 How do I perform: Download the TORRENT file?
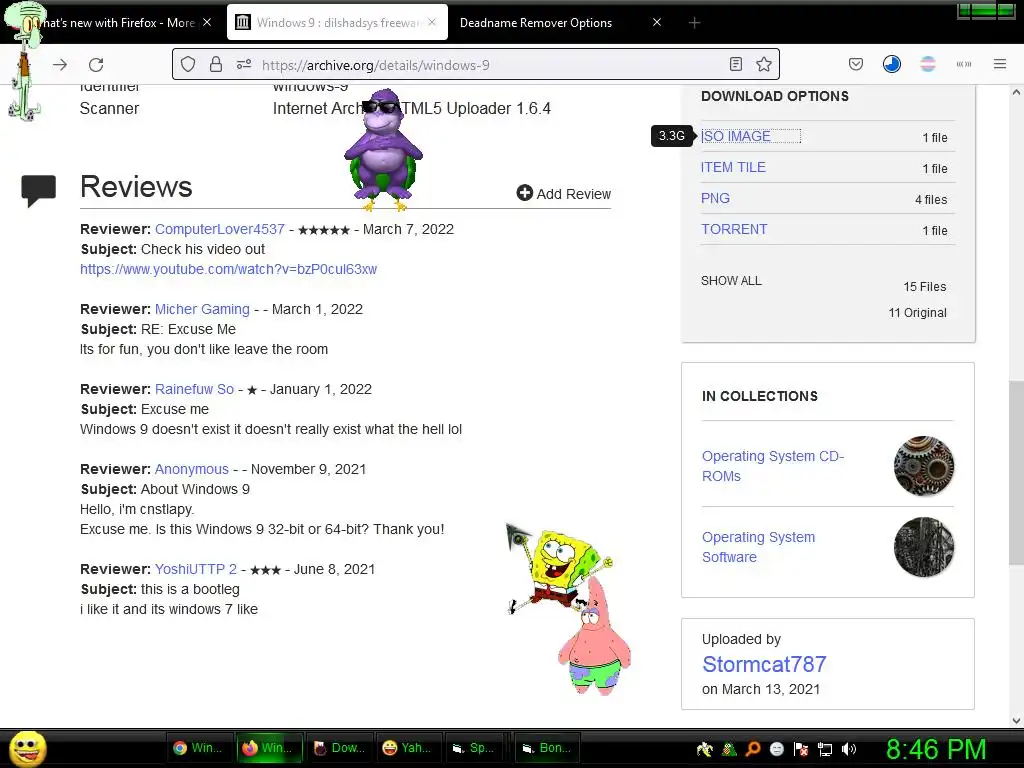(734, 229)
